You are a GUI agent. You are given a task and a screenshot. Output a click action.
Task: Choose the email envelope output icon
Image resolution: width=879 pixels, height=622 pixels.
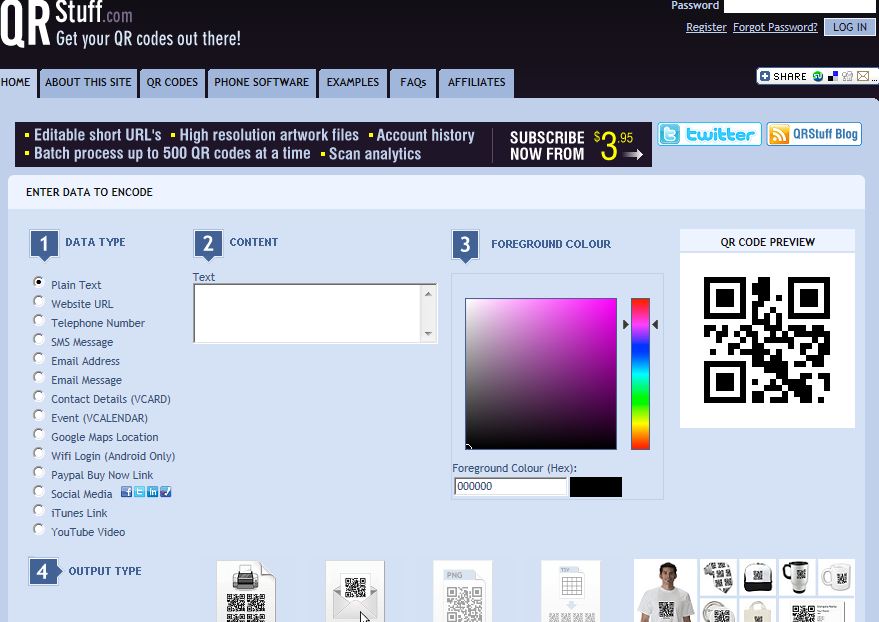(354, 593)
